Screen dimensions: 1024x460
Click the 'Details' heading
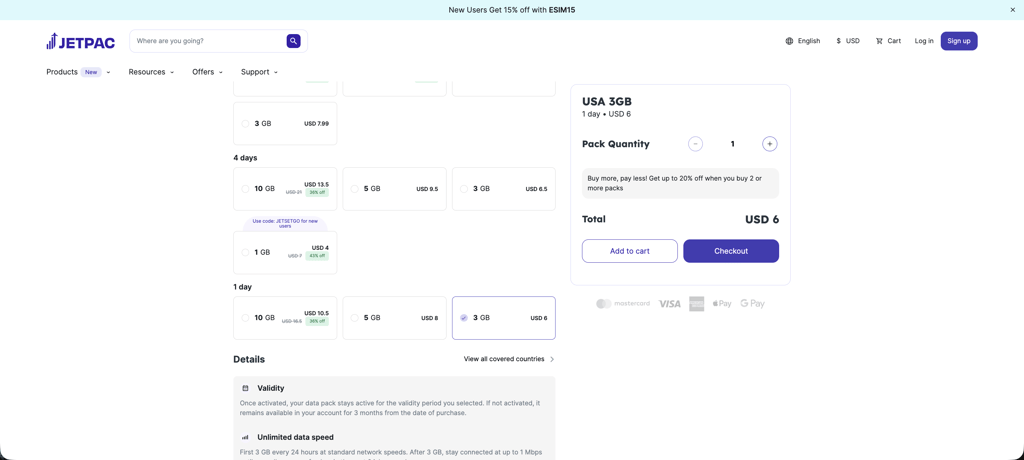(249, 359)
